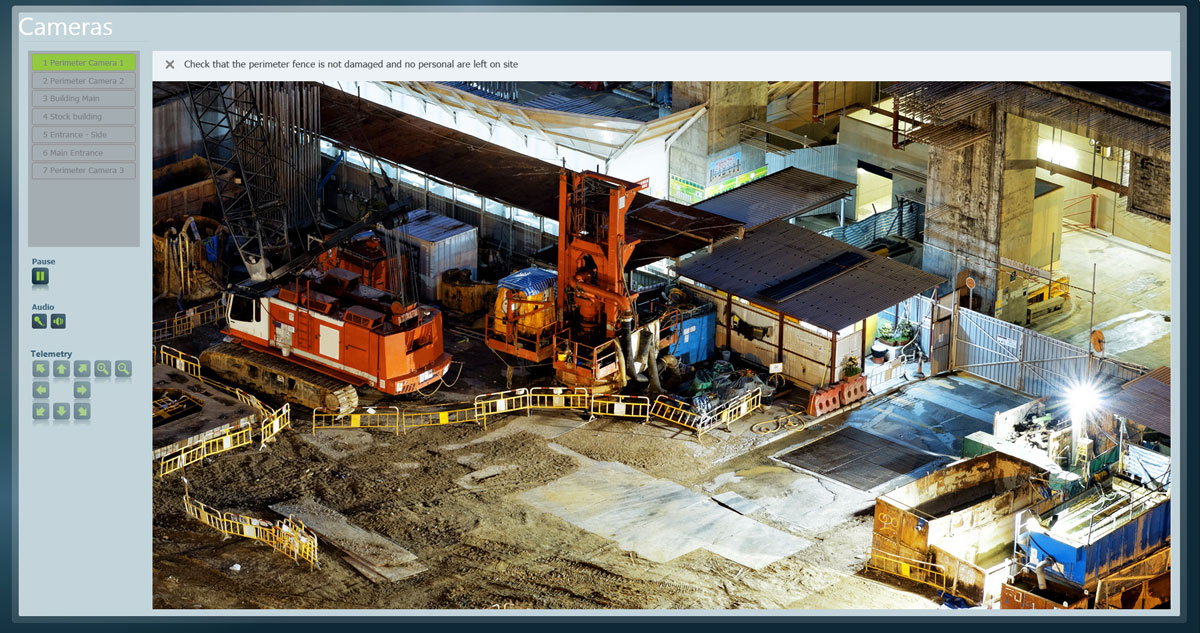Select Perimeter Camera 1 from list
The image size is (1200, 633).
[x=83, y=63]
